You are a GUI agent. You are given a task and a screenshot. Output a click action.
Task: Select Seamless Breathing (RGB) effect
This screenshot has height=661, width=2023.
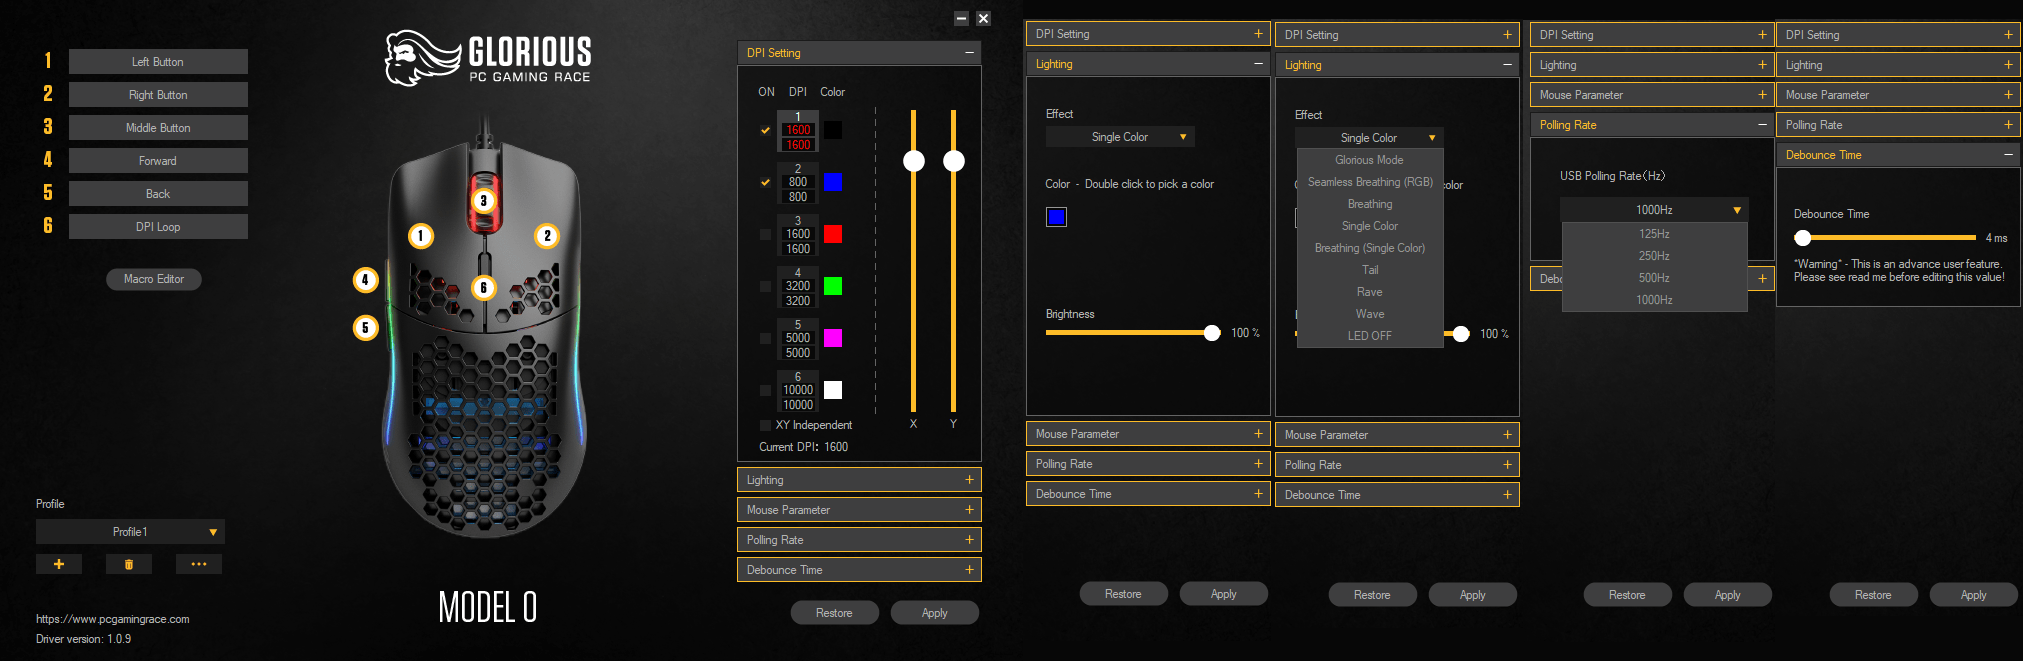[x=1370, y=182]
